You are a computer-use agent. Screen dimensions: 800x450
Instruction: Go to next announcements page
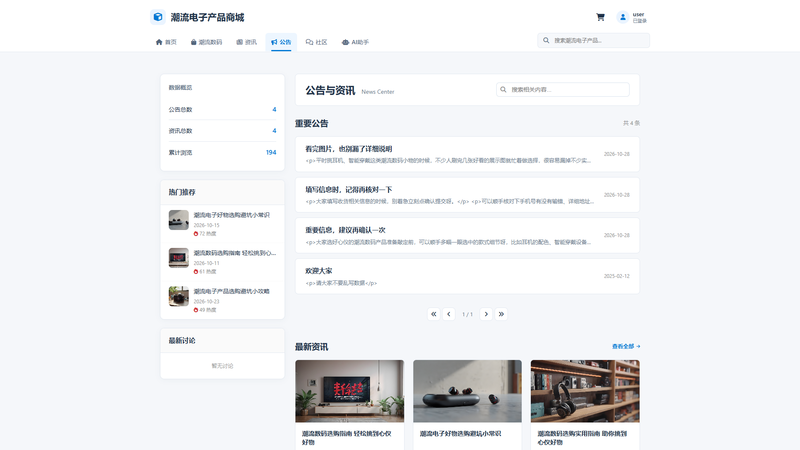(x=486, y=314)
